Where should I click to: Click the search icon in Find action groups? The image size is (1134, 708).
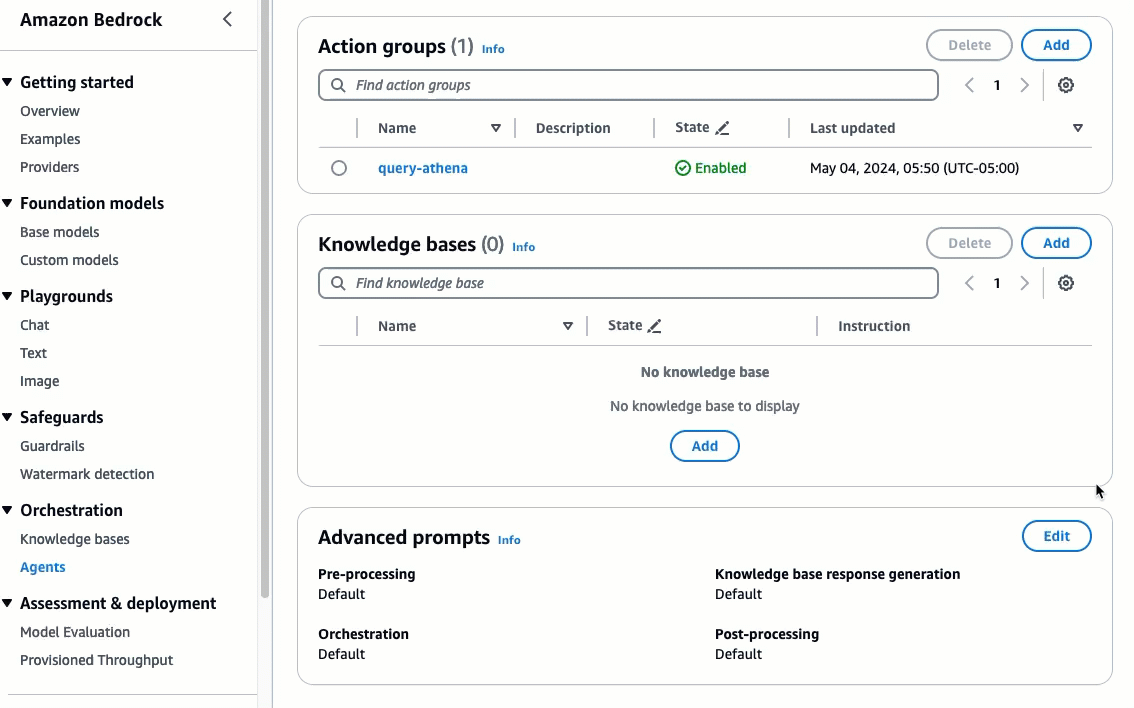click(x=338, y=85)
